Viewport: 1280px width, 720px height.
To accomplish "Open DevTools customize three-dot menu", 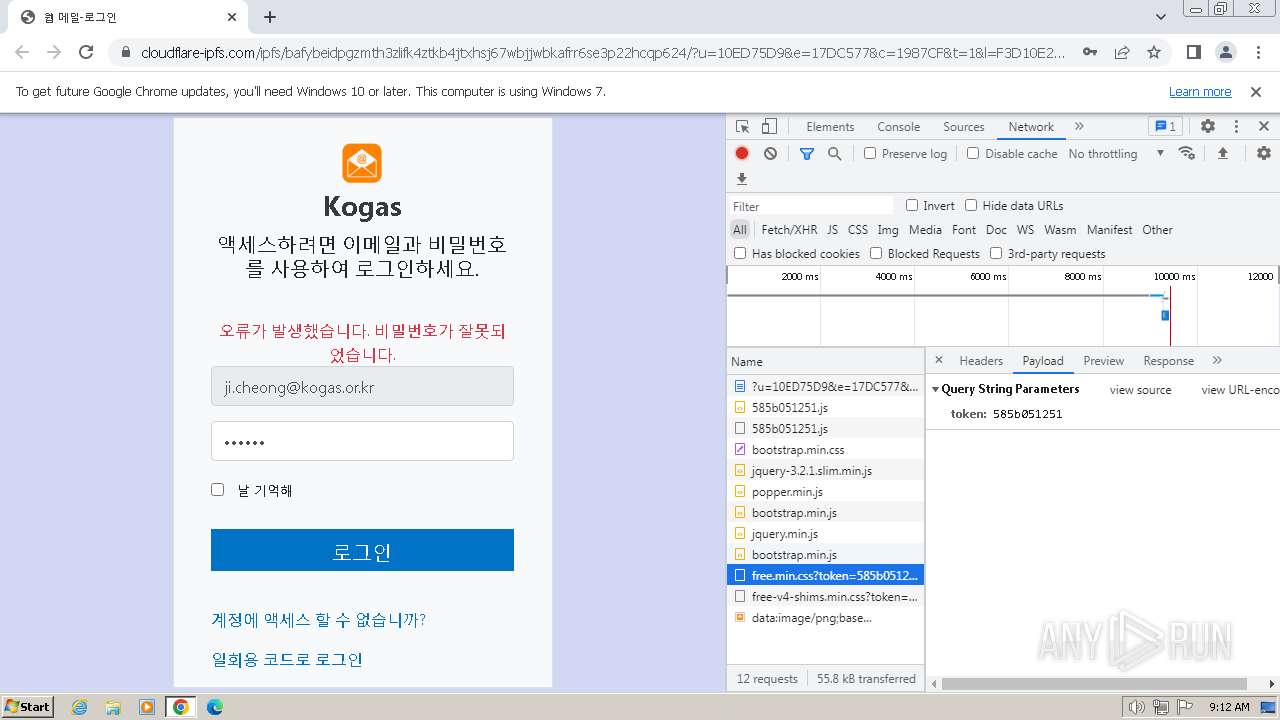I will [1236, 127].
